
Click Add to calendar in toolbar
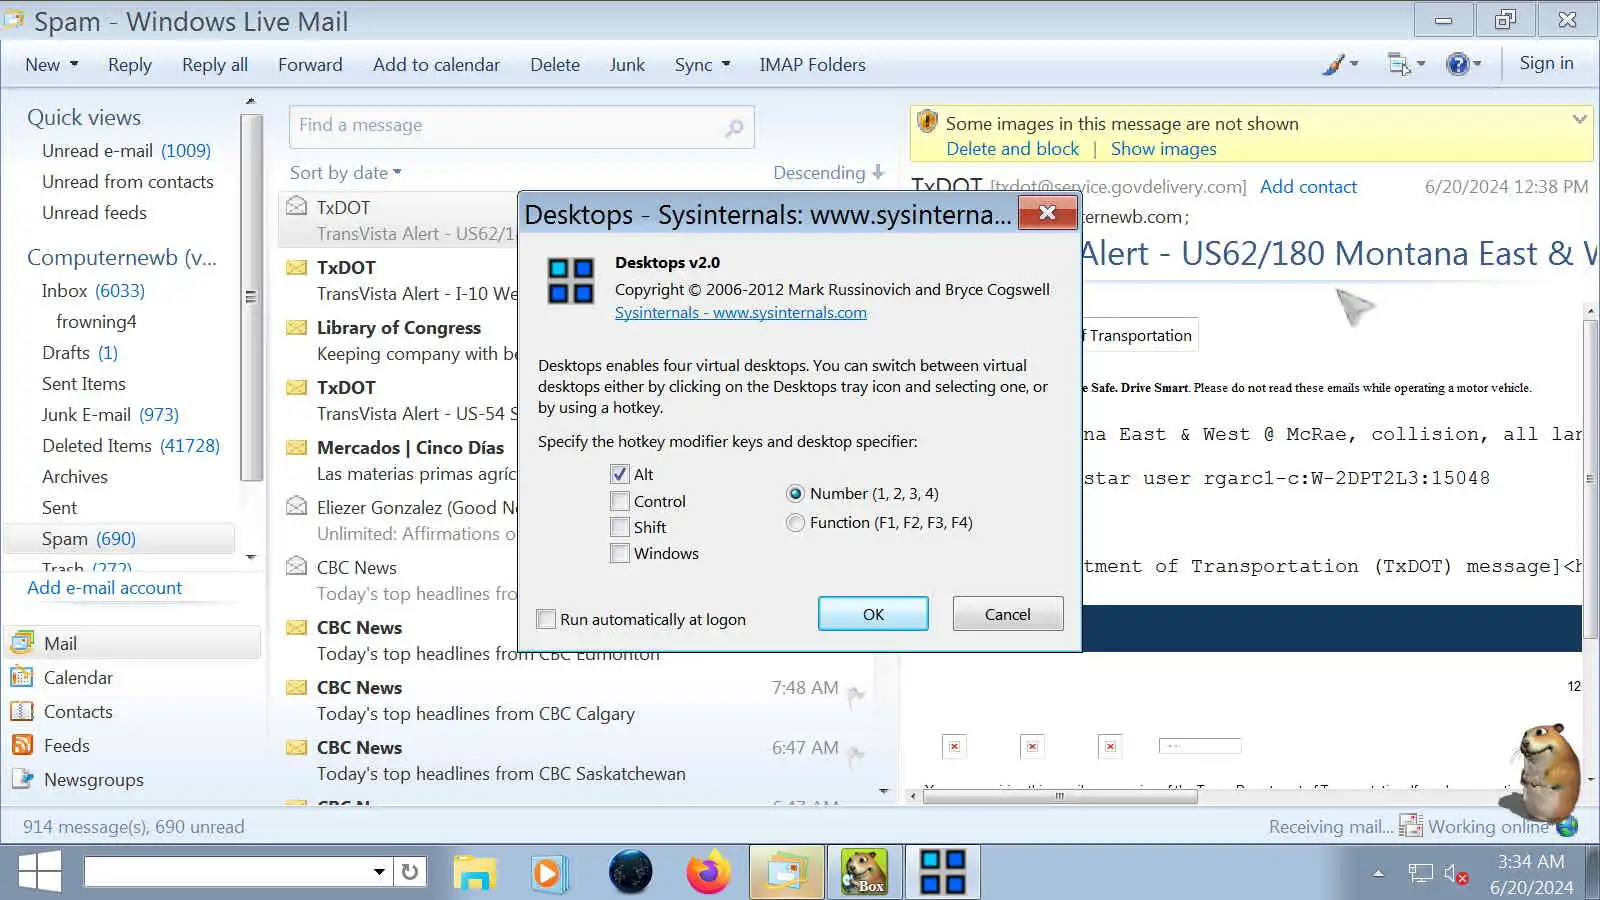(436, 65)
